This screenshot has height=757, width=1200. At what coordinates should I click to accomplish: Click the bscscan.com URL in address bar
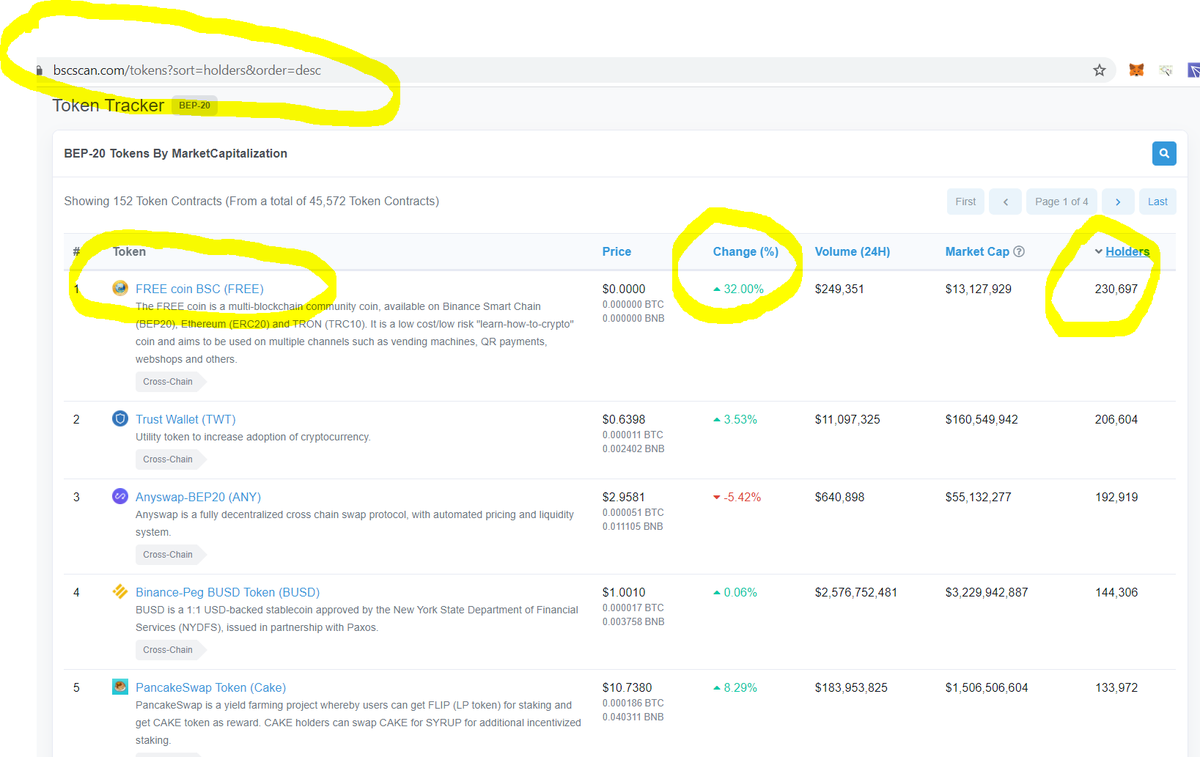point(186,71)
